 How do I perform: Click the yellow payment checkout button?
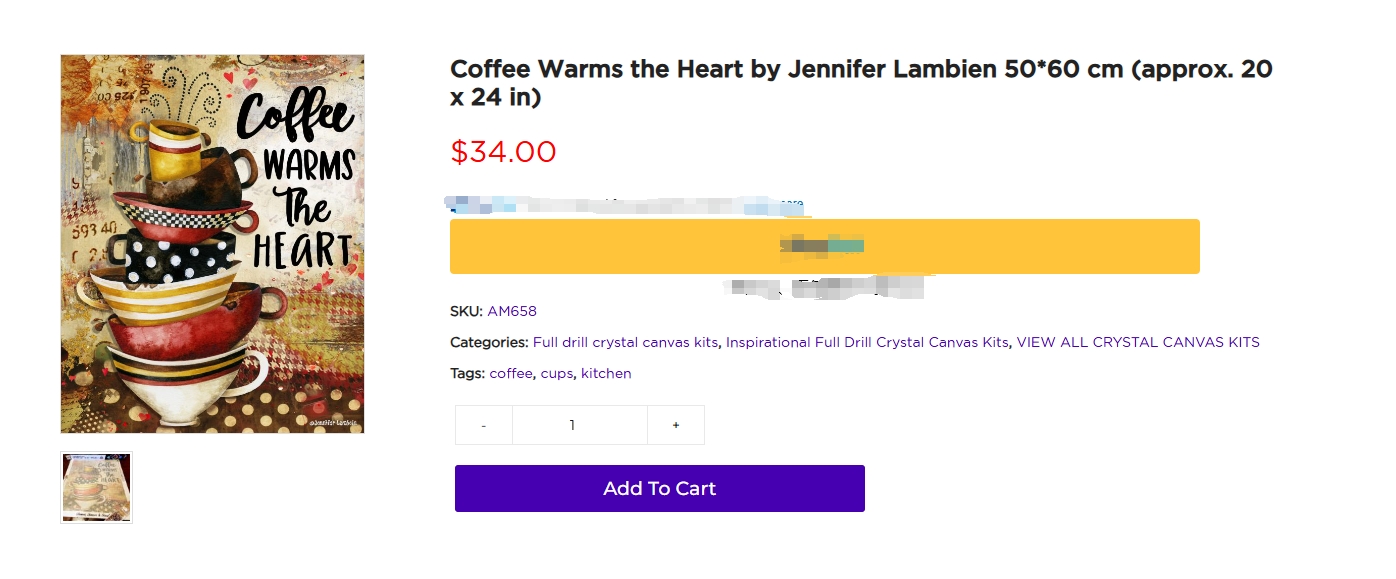825,246
